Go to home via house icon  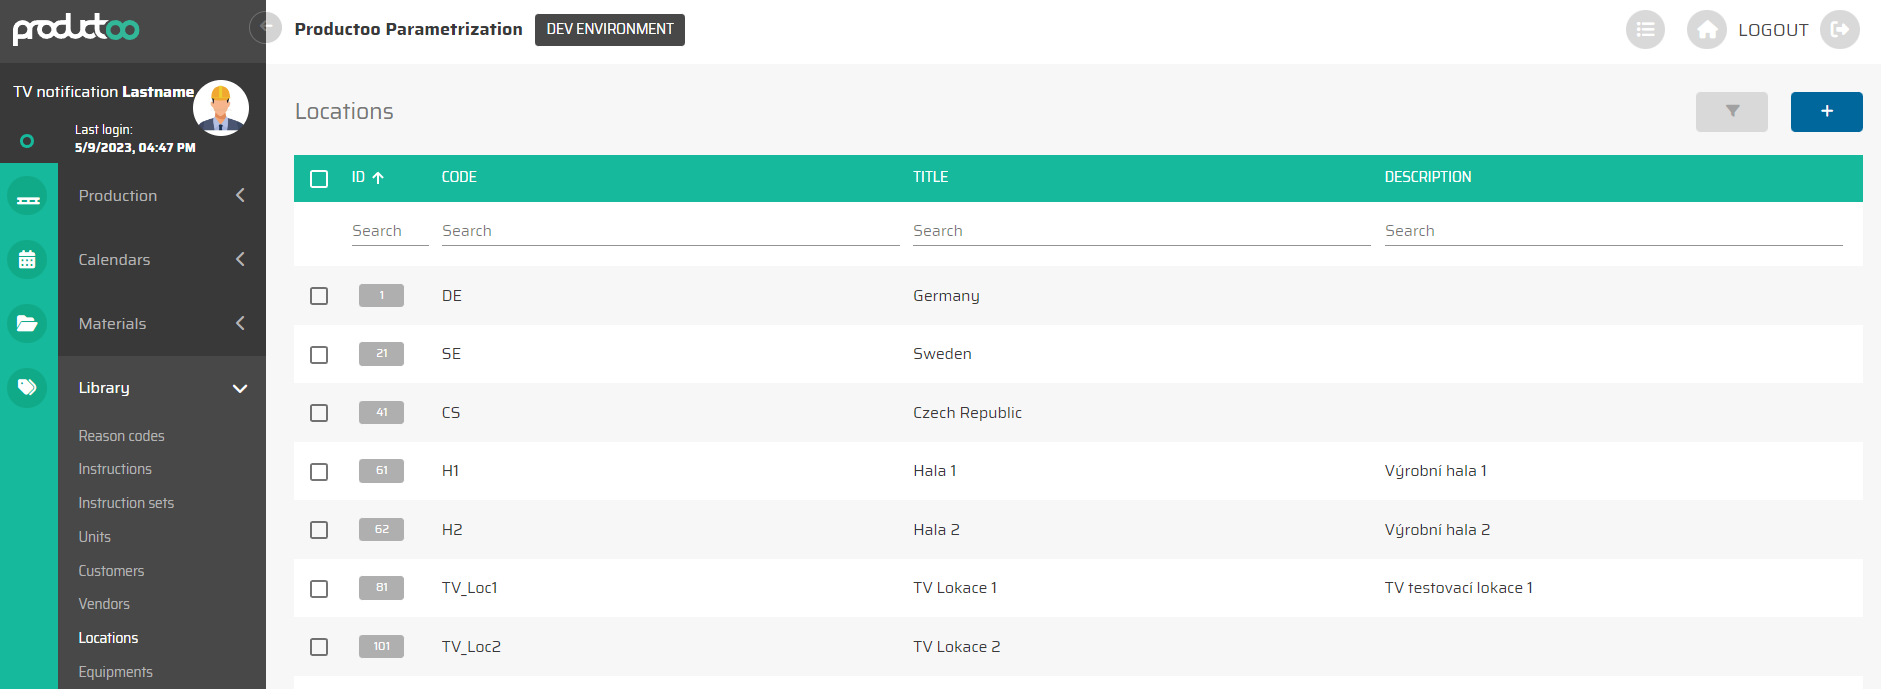1707,30
